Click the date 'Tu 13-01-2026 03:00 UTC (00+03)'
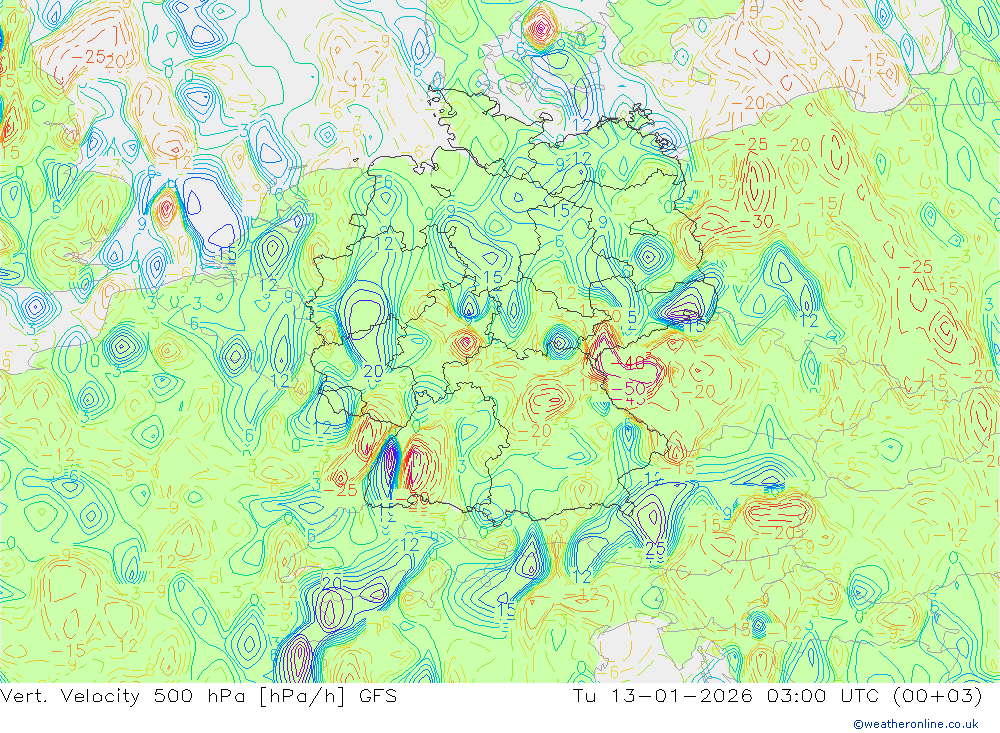Screen dimensions: 1000x733 [777, 696]
